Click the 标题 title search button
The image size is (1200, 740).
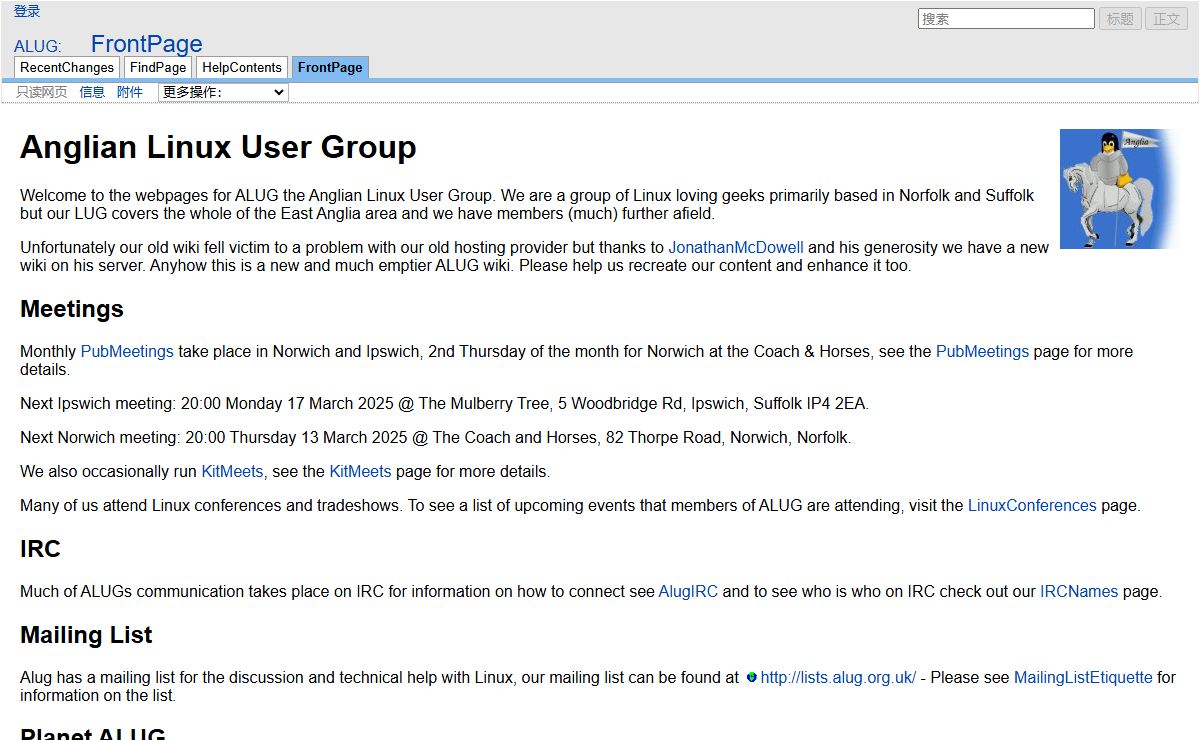(x=1120, y=19)
